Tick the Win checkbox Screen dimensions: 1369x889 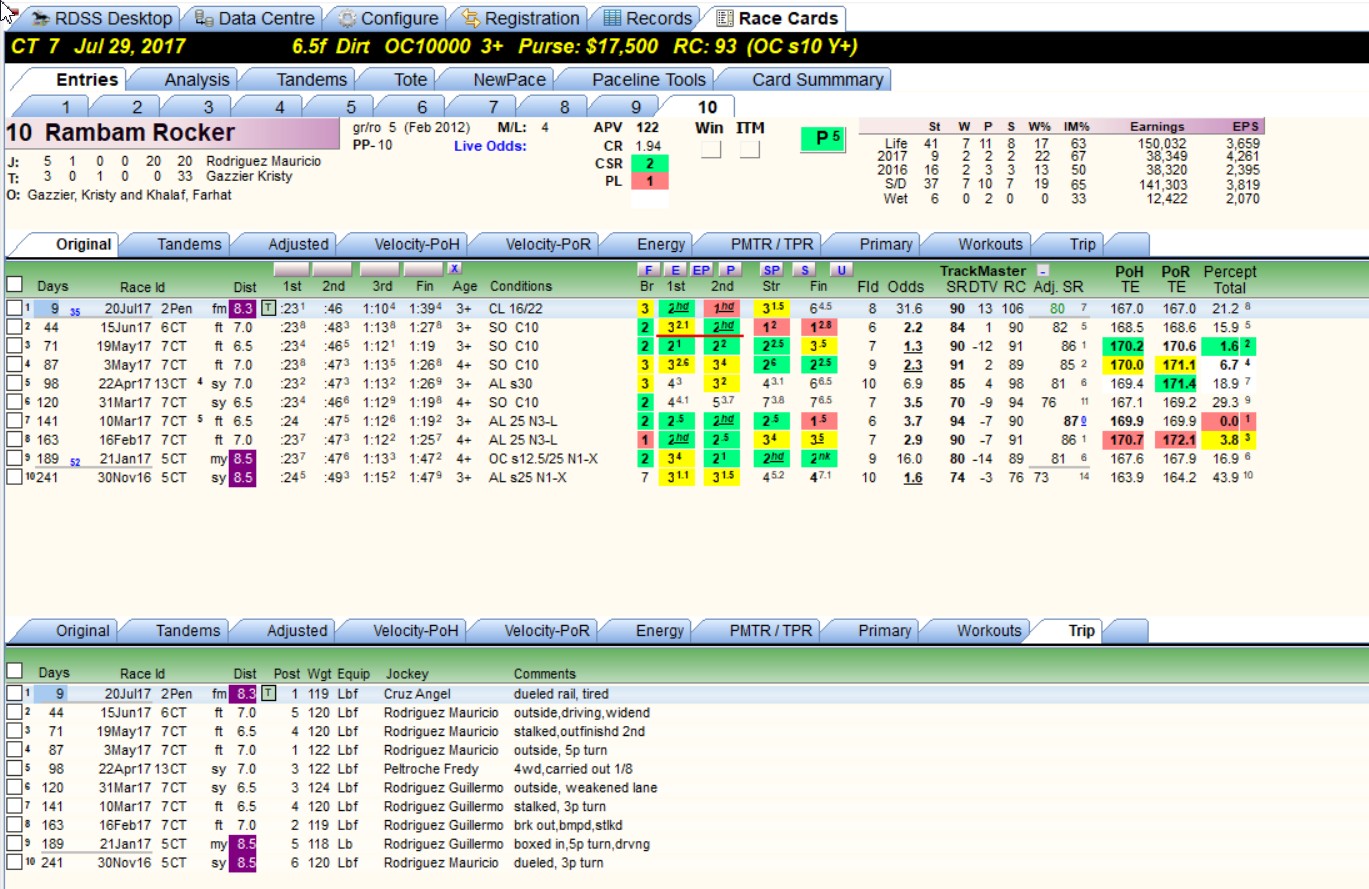coord(711,149)
